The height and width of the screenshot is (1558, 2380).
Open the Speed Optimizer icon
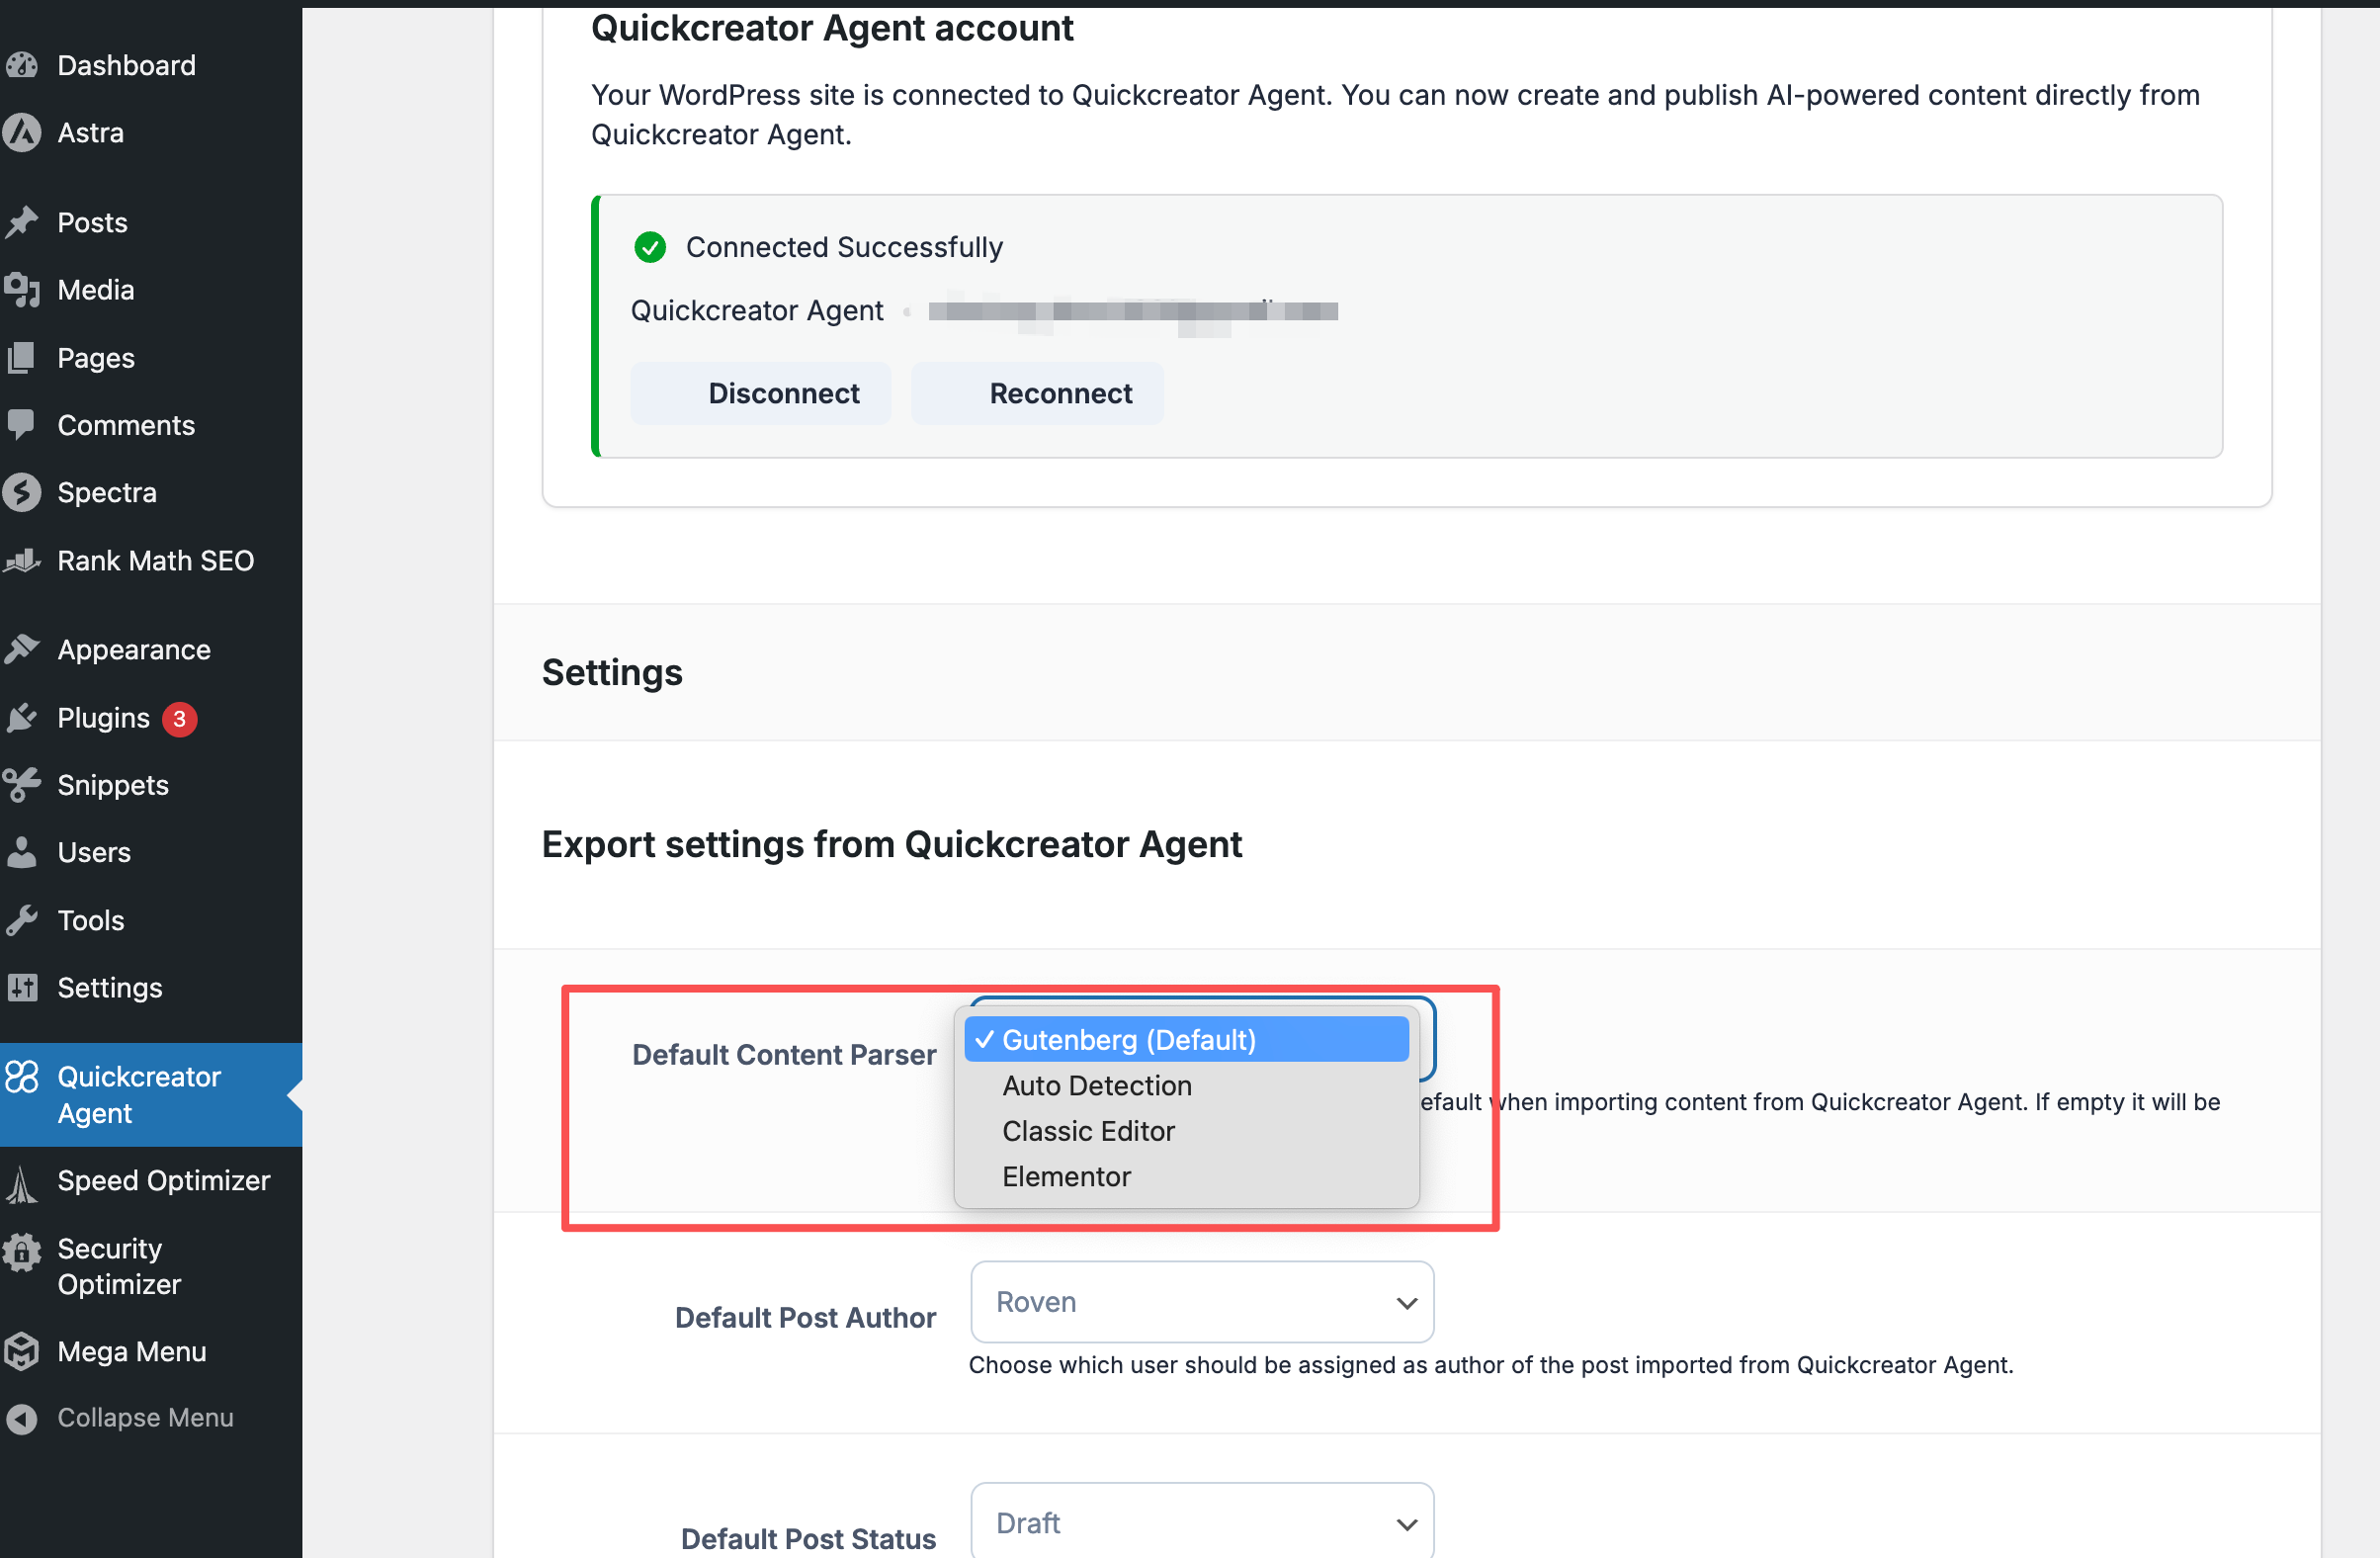pyautogui.click(x=24, y=1182)
